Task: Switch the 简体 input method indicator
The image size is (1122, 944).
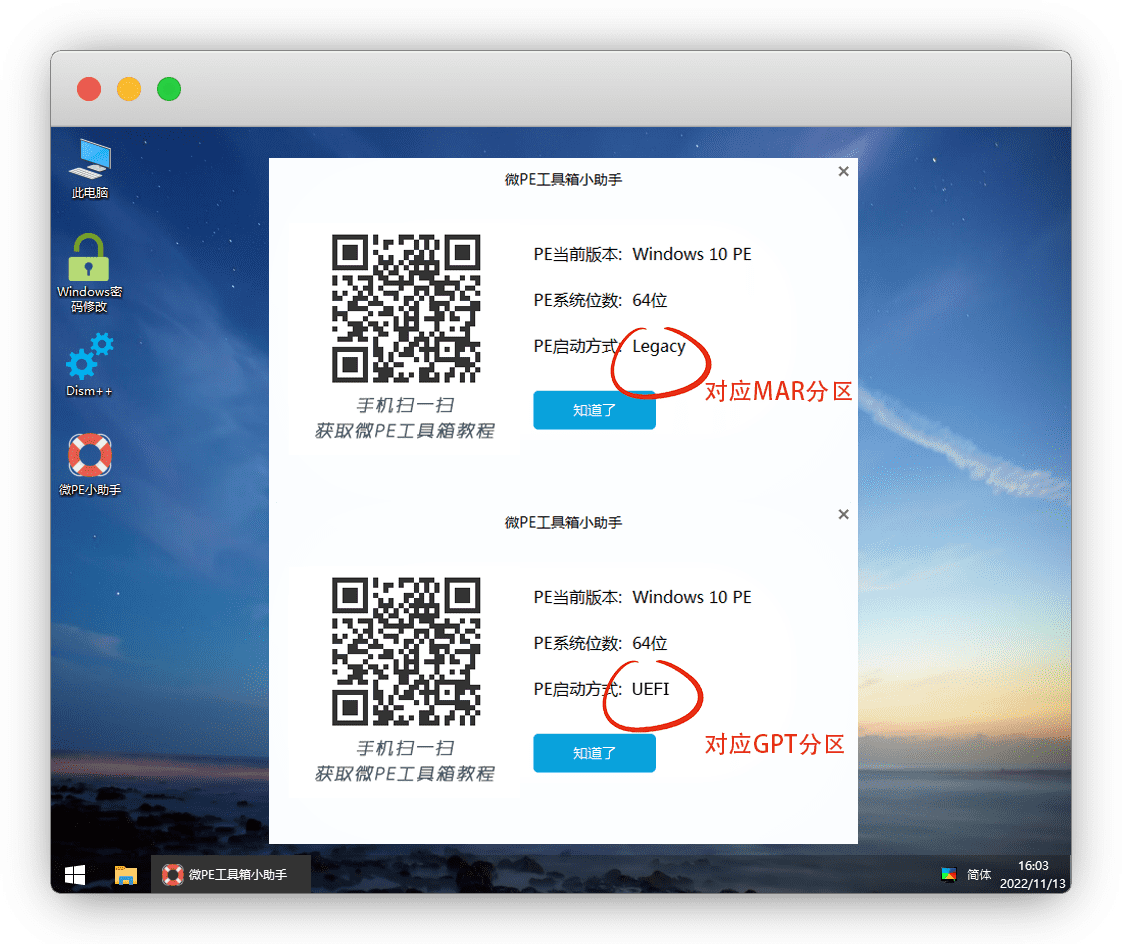Action: [979, 875]
